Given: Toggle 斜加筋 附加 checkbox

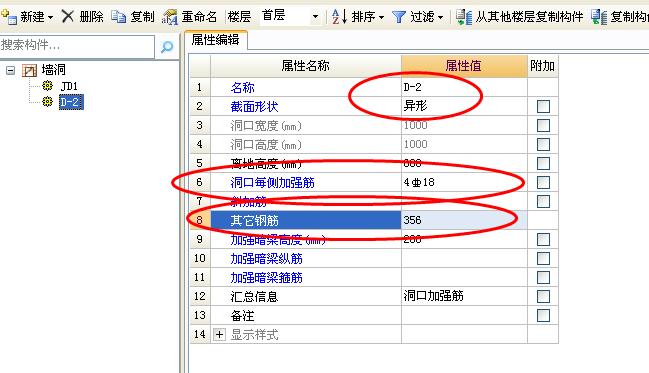Looking at the screenshot, I should point(543,202).
